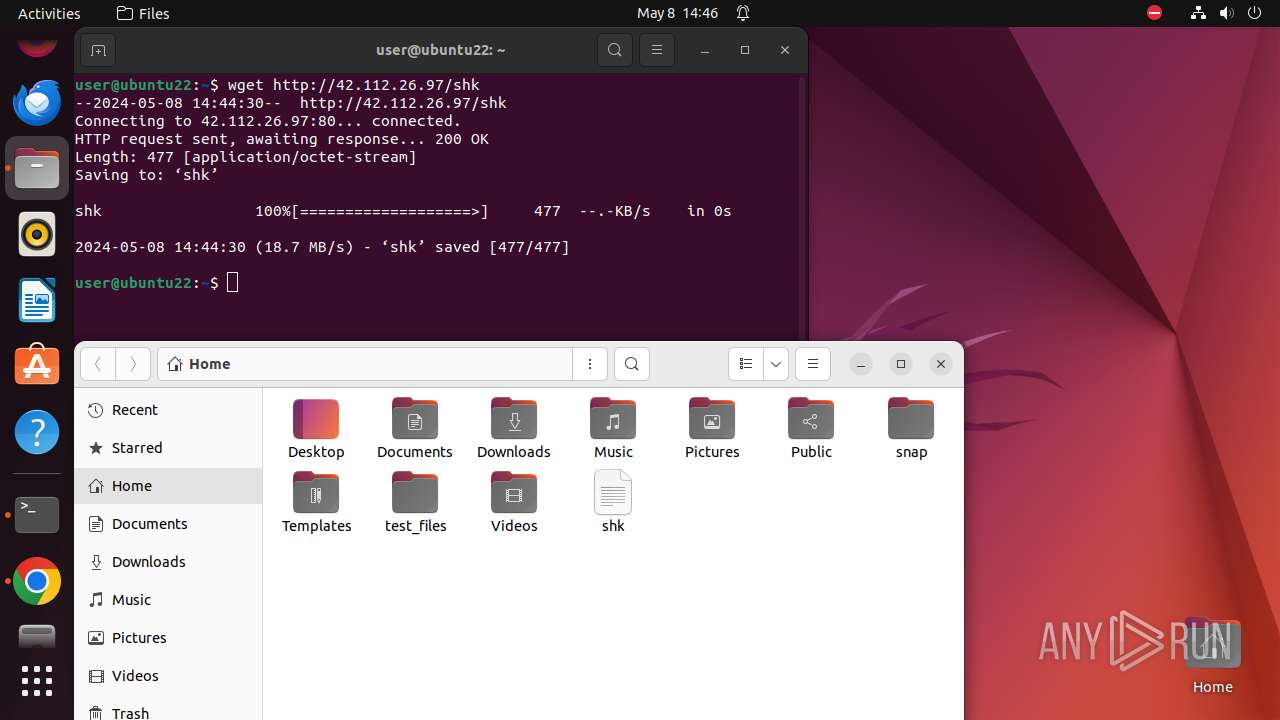1280x720 pixels.
Task: Click the red do-not-disturb tray icon
Action: (x=1155, y=13)
